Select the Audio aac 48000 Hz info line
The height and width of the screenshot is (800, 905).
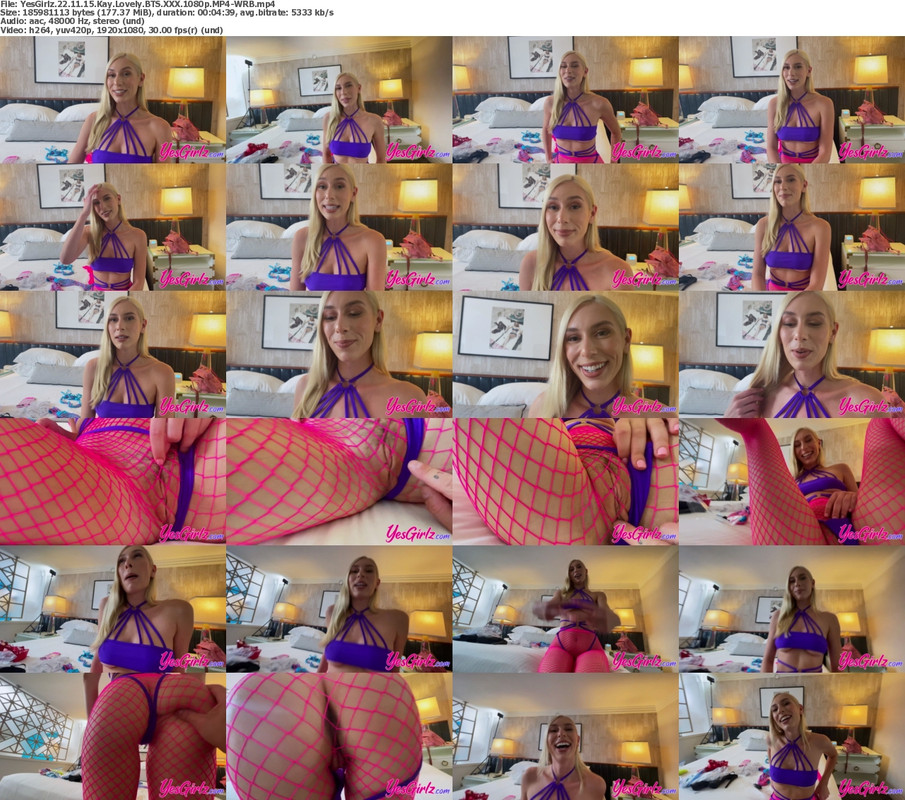pyautogui.click(x=73, y=21)
